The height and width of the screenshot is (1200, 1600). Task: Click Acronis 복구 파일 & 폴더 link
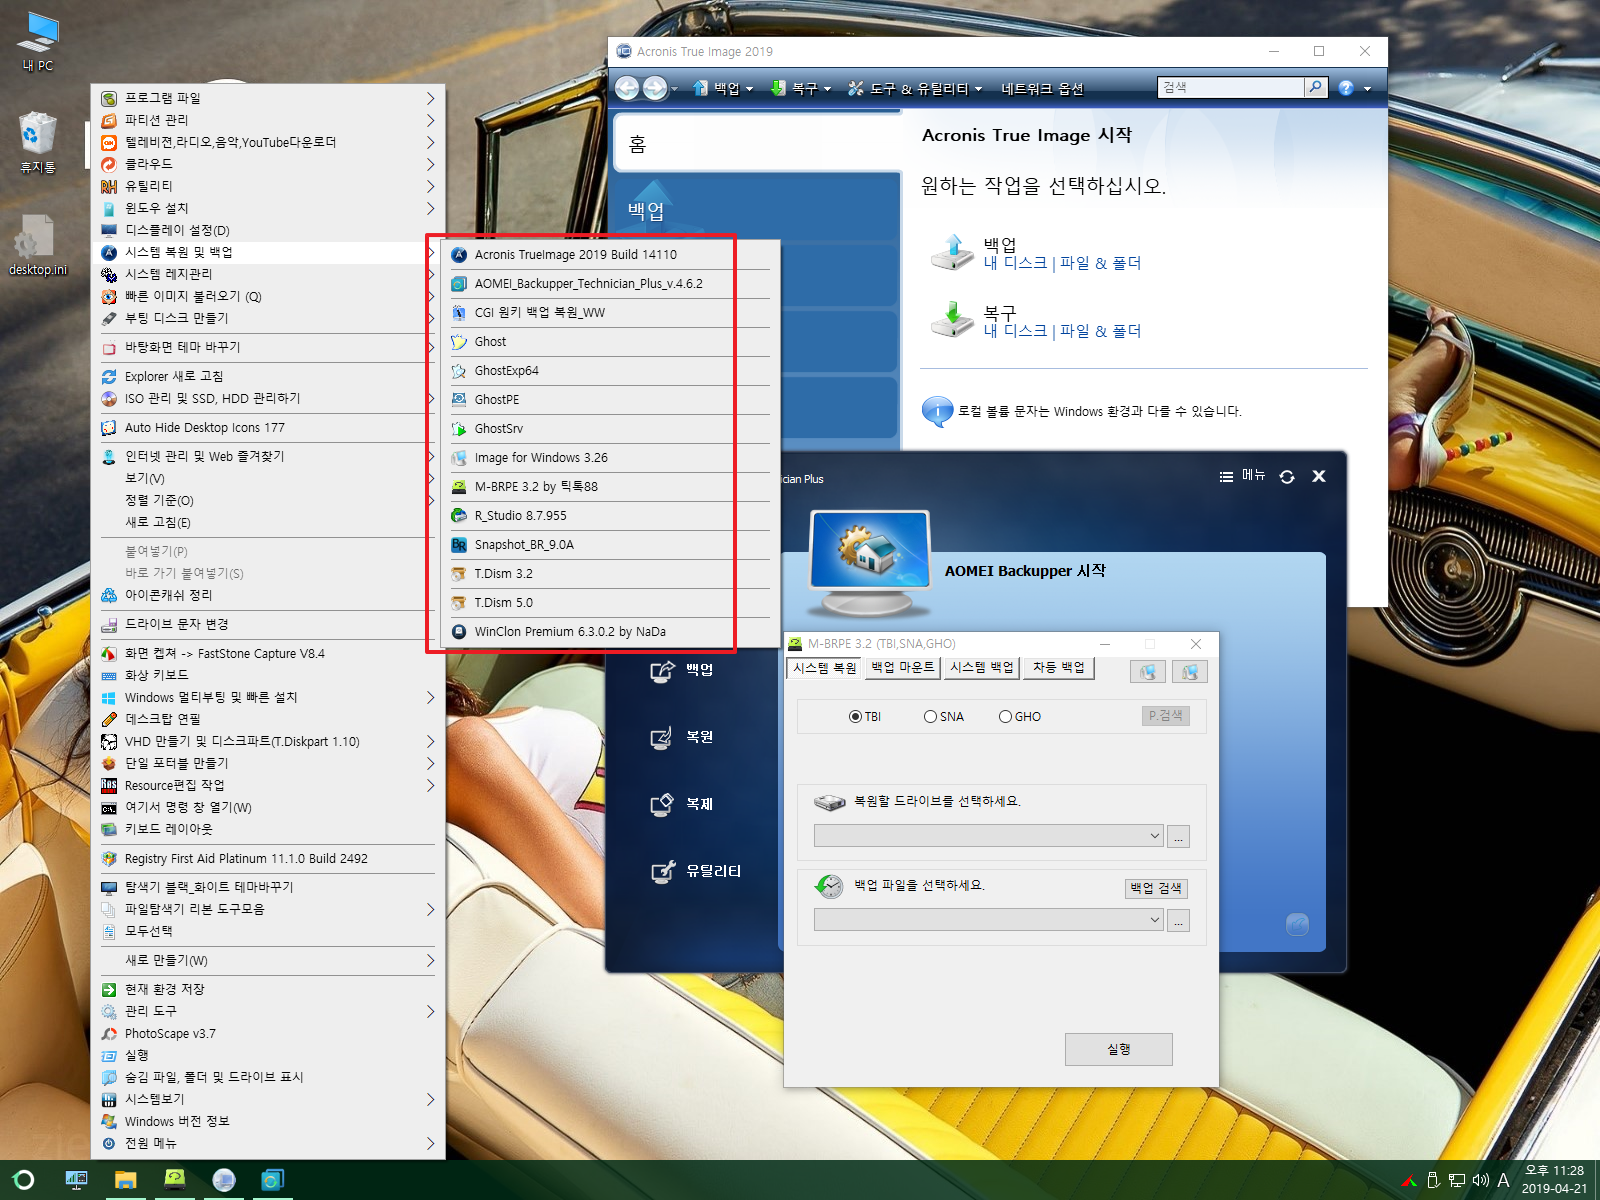coord(1100,331)
